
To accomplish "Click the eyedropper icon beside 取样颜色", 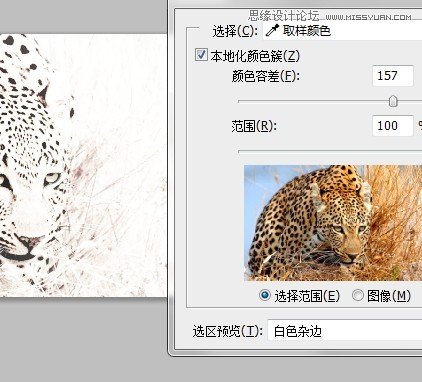I will pyautogui.click(x=272, y=30).
